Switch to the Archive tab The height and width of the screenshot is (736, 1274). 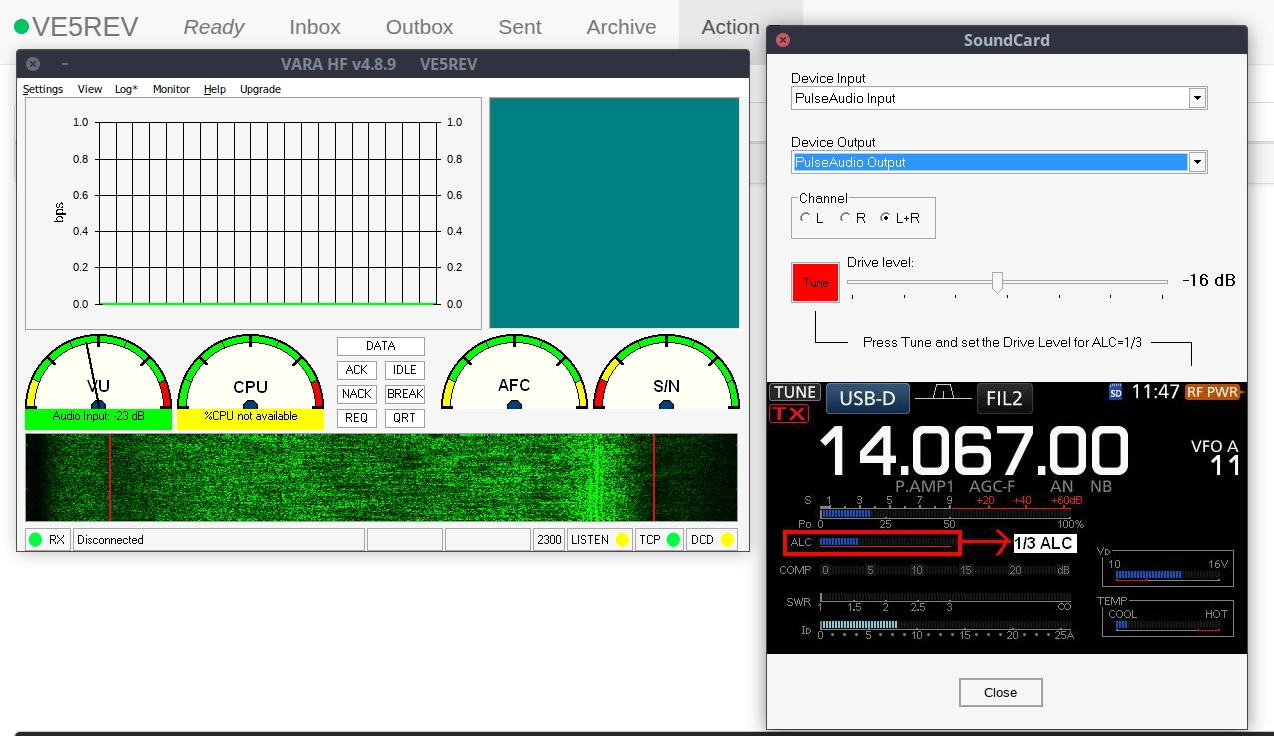622,27
